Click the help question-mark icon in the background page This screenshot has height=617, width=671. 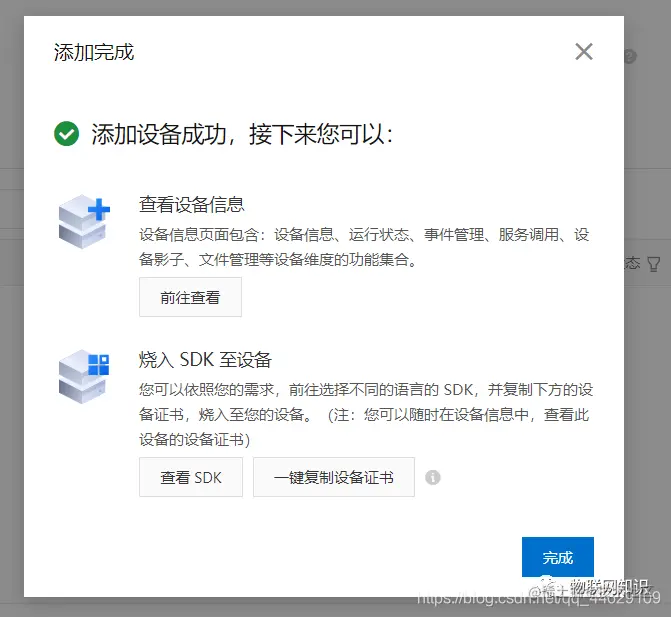coord(630,56)
